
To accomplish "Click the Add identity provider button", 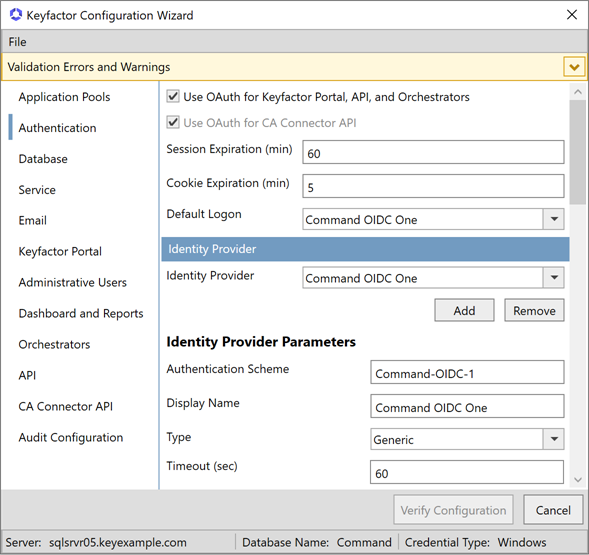I will (464, 310).
